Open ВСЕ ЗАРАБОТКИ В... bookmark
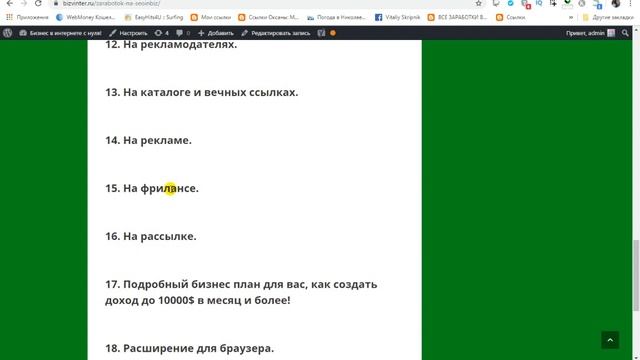 (458, 17)
